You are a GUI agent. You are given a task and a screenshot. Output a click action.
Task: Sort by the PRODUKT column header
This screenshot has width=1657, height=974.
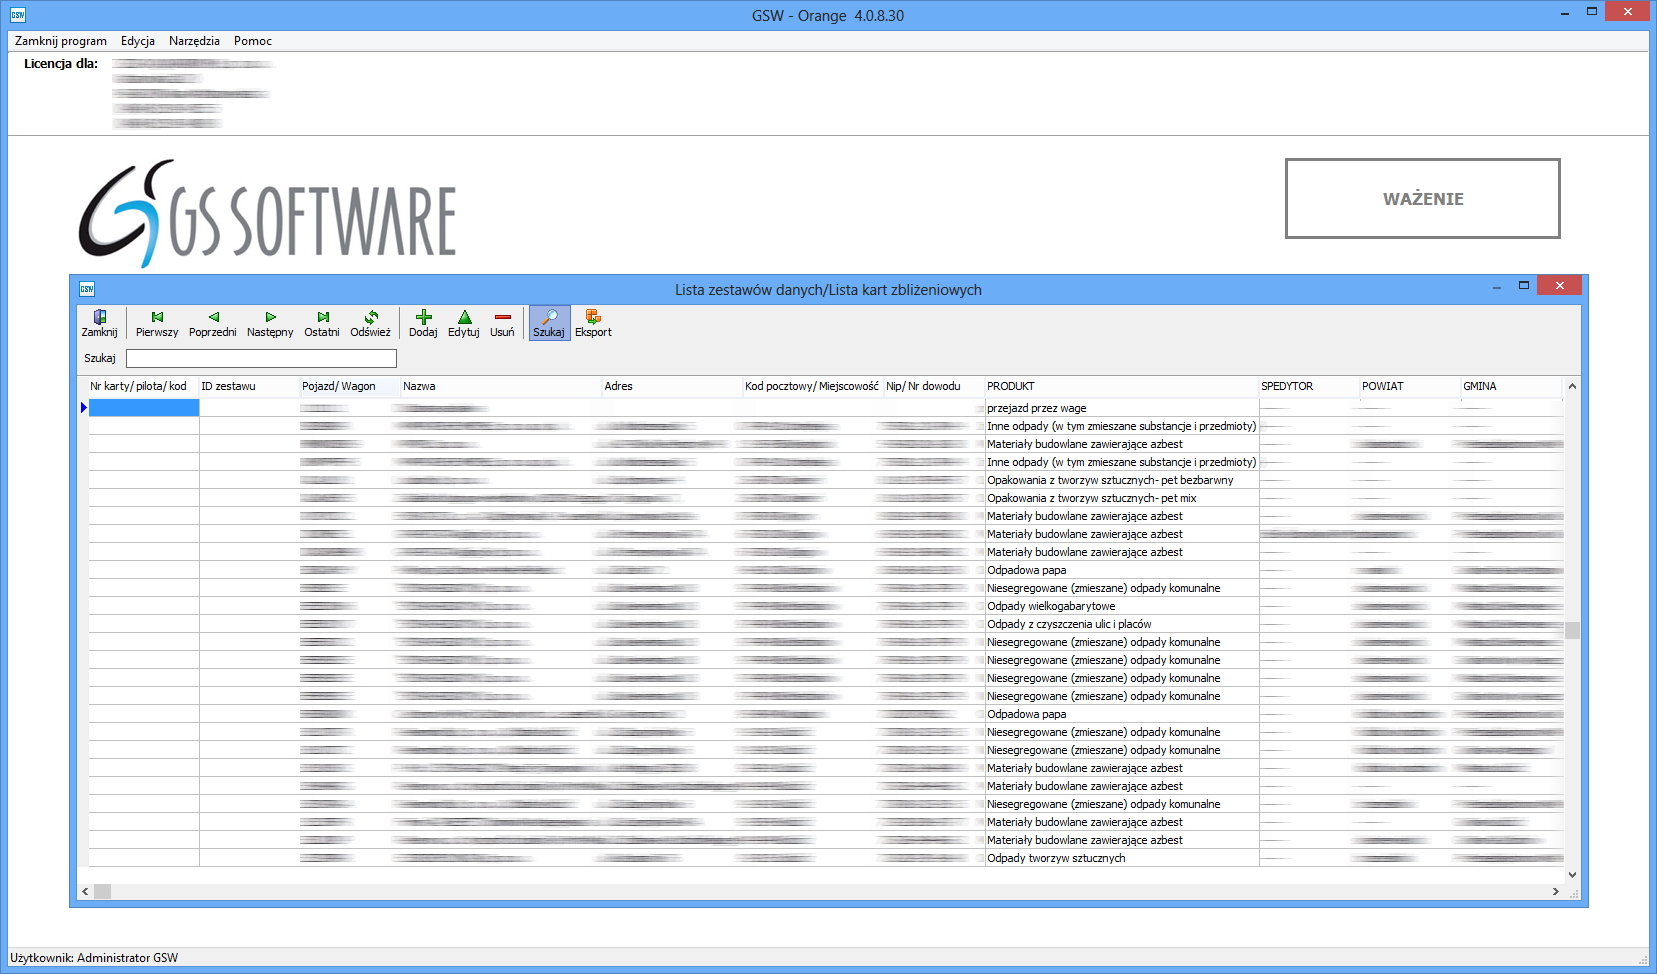(1120, 386)
